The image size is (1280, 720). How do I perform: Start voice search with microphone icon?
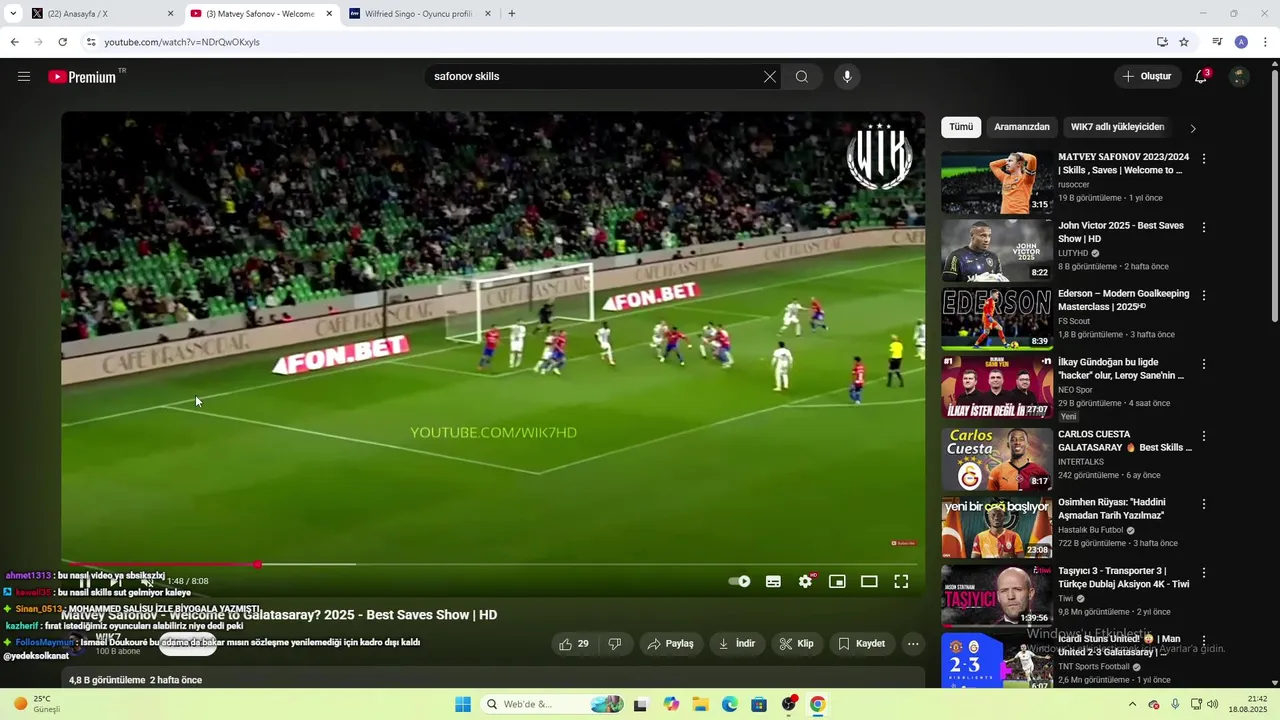847,76
